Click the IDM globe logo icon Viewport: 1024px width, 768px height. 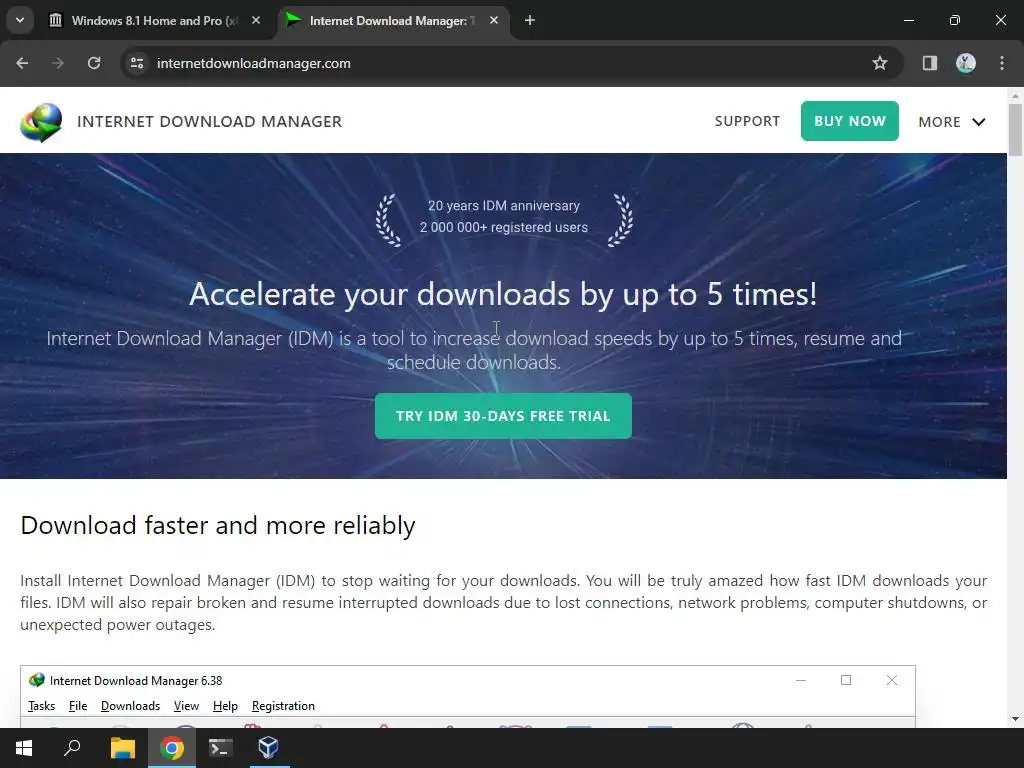pos(41,122)
